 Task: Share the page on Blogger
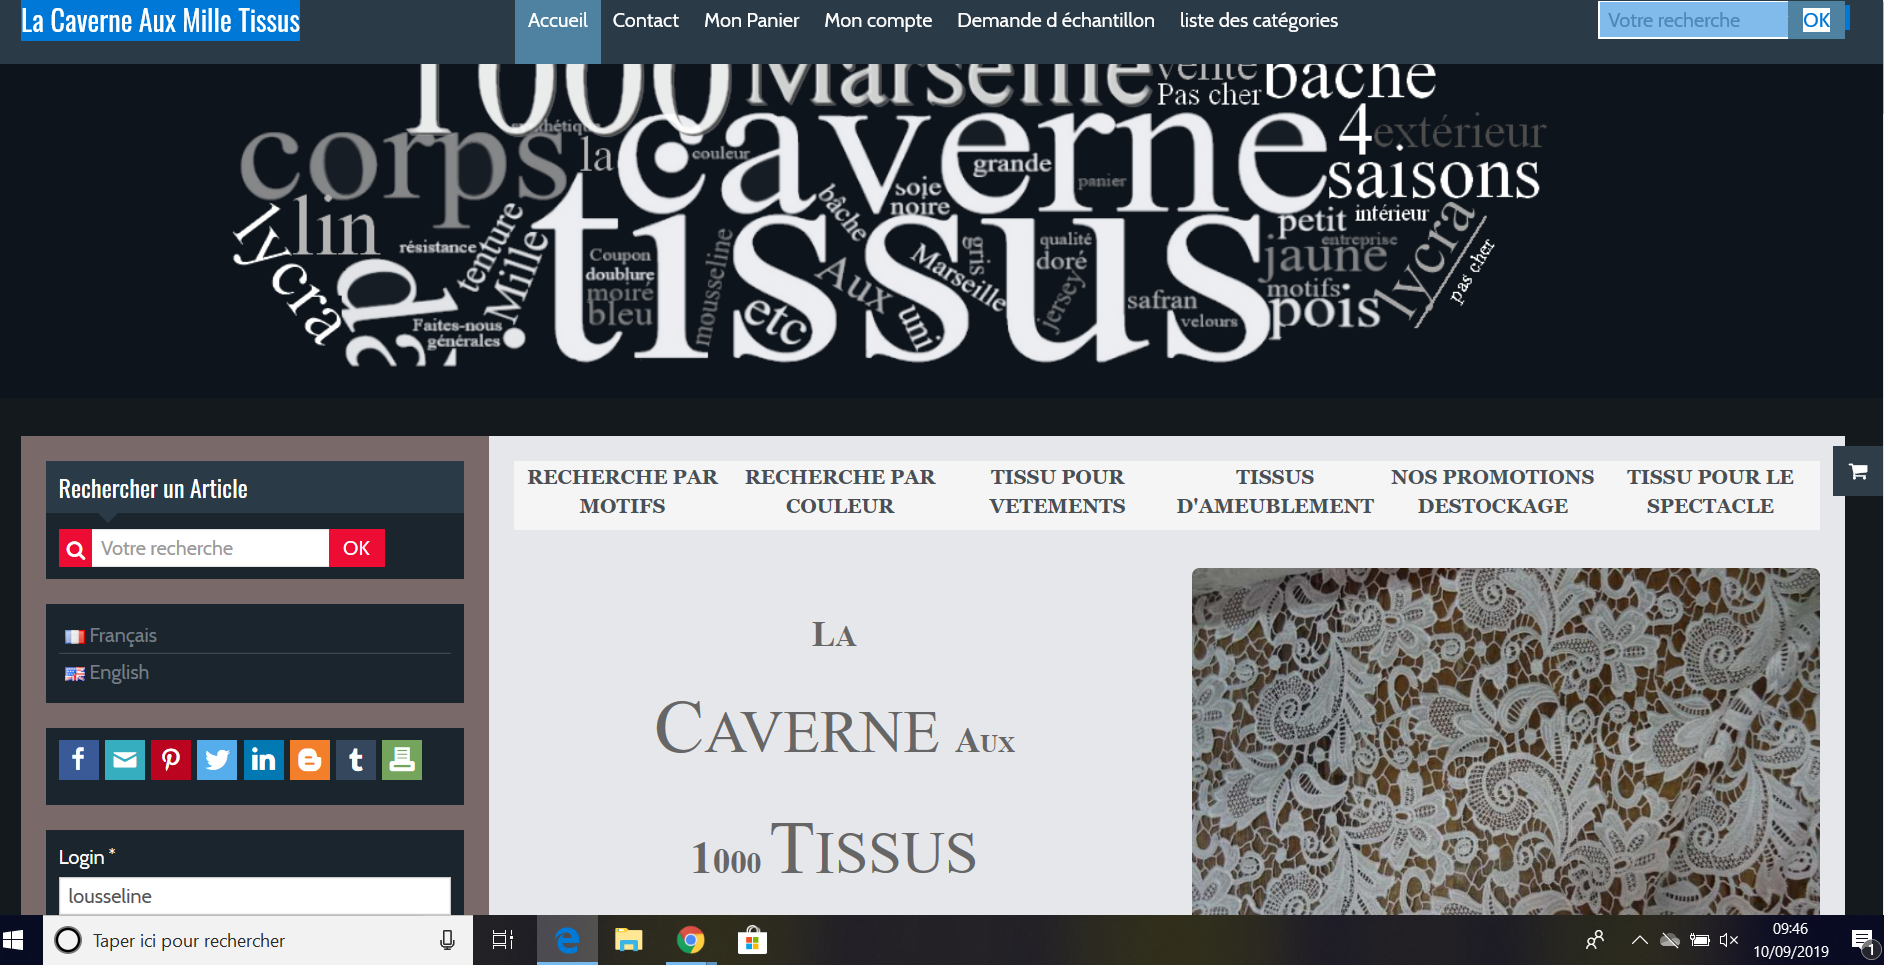[310, 760]
